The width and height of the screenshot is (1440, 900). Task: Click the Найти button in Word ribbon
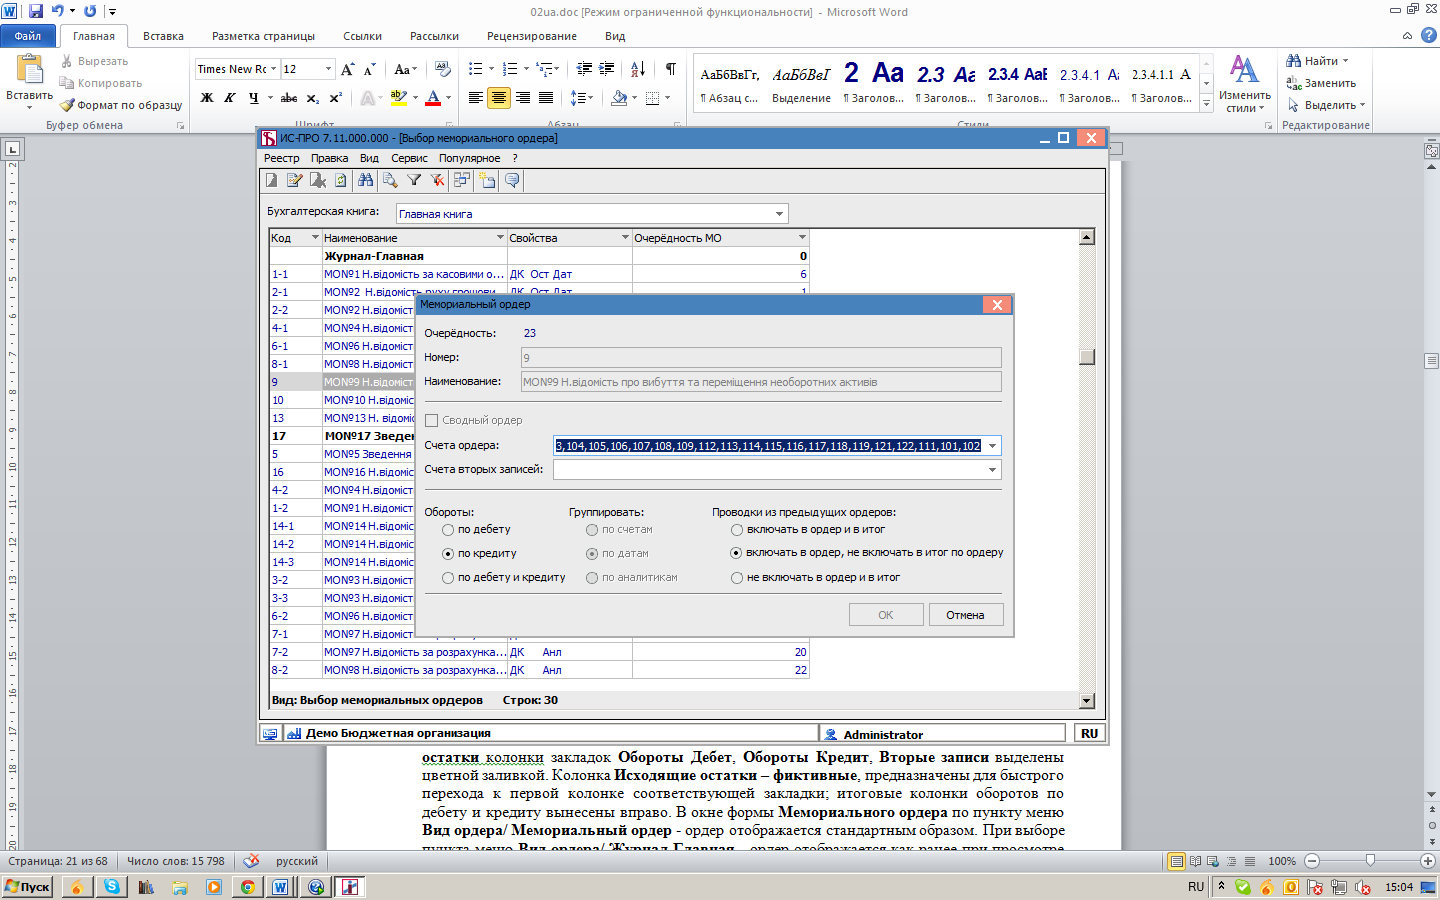coord(1320,61)
